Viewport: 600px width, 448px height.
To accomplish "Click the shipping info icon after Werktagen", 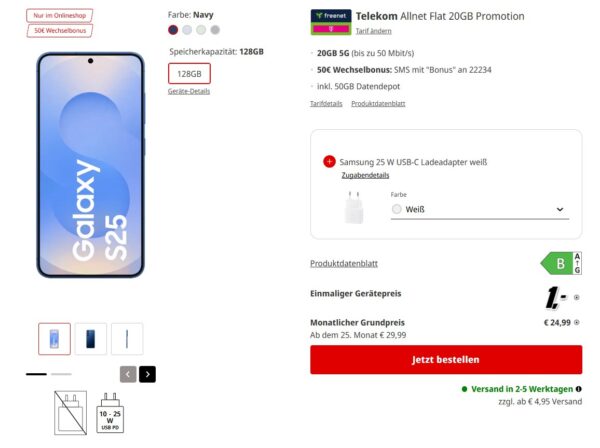I will coord(579,389).
